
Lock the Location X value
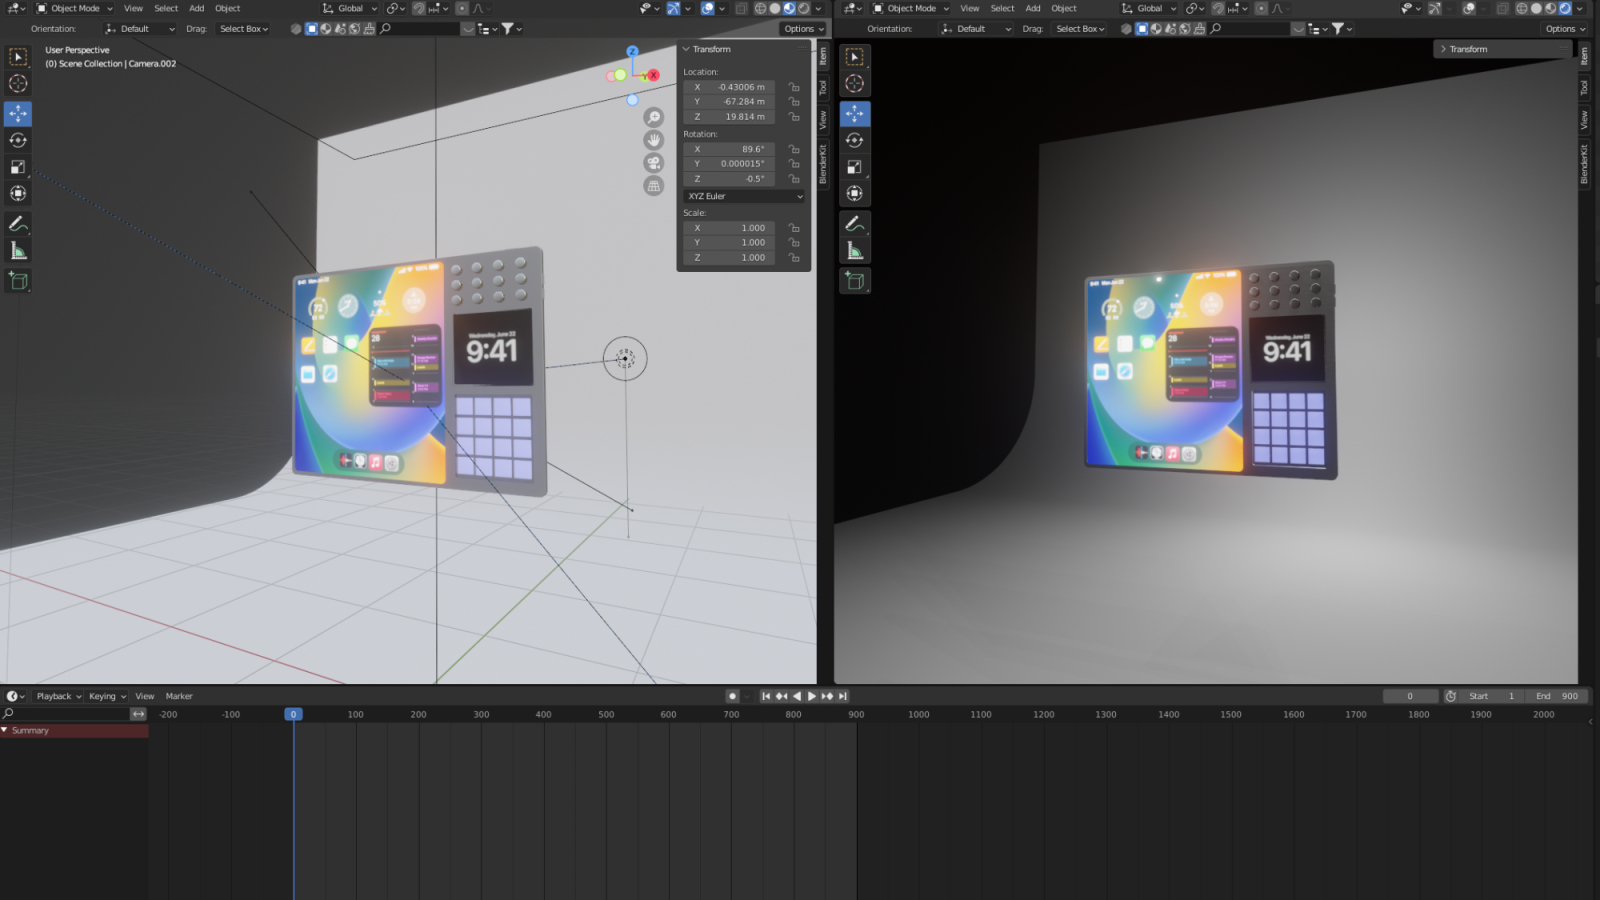click(794, 87)
